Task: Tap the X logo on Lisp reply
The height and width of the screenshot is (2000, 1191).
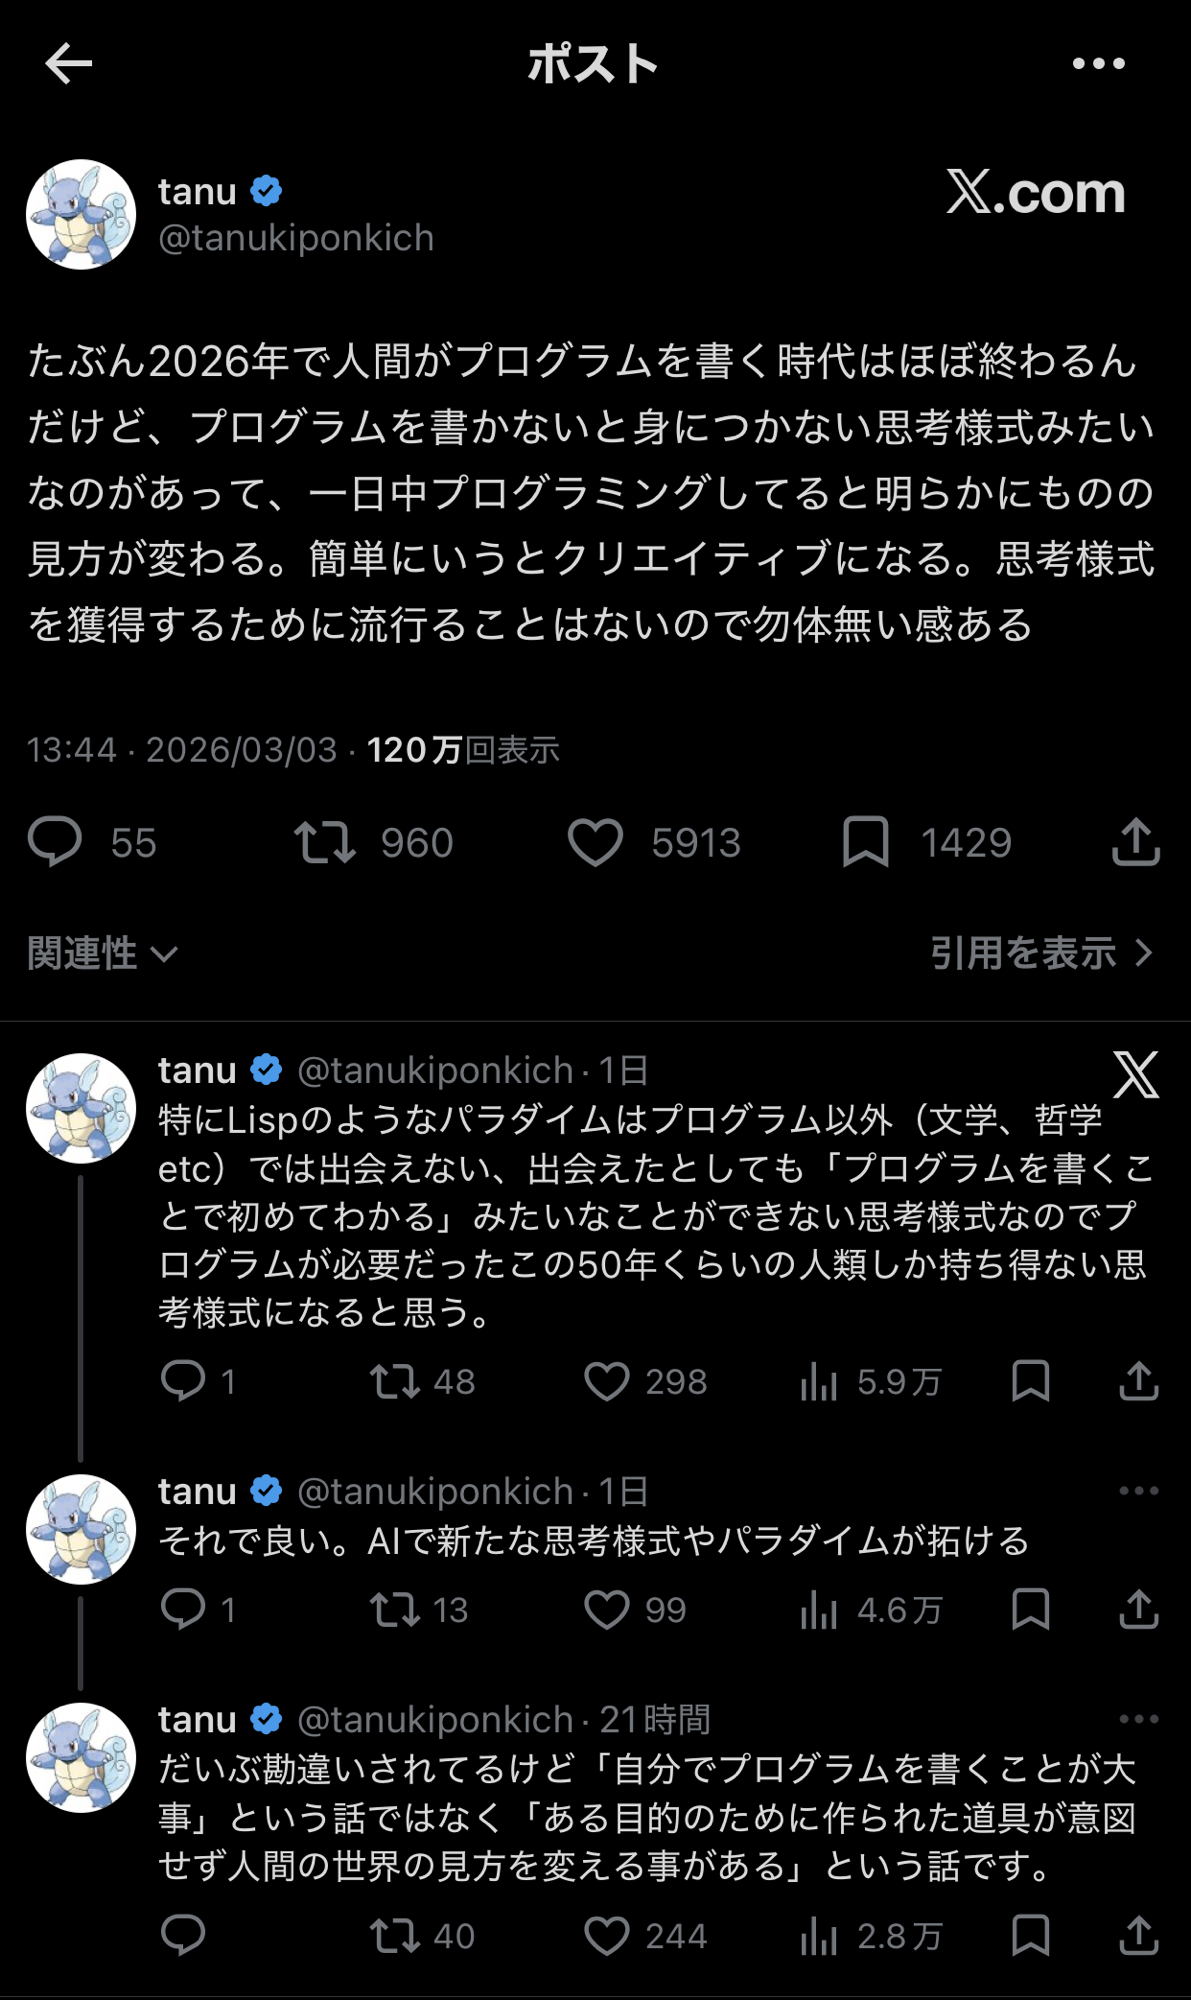Action: click(x=1136, y=1075)
